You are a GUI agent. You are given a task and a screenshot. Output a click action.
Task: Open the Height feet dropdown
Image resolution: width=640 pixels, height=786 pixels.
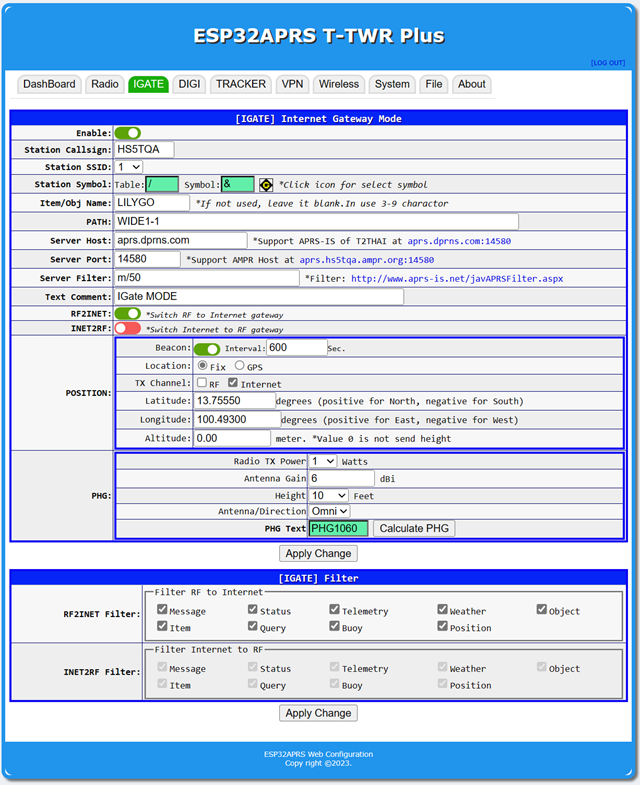(328, 495)
